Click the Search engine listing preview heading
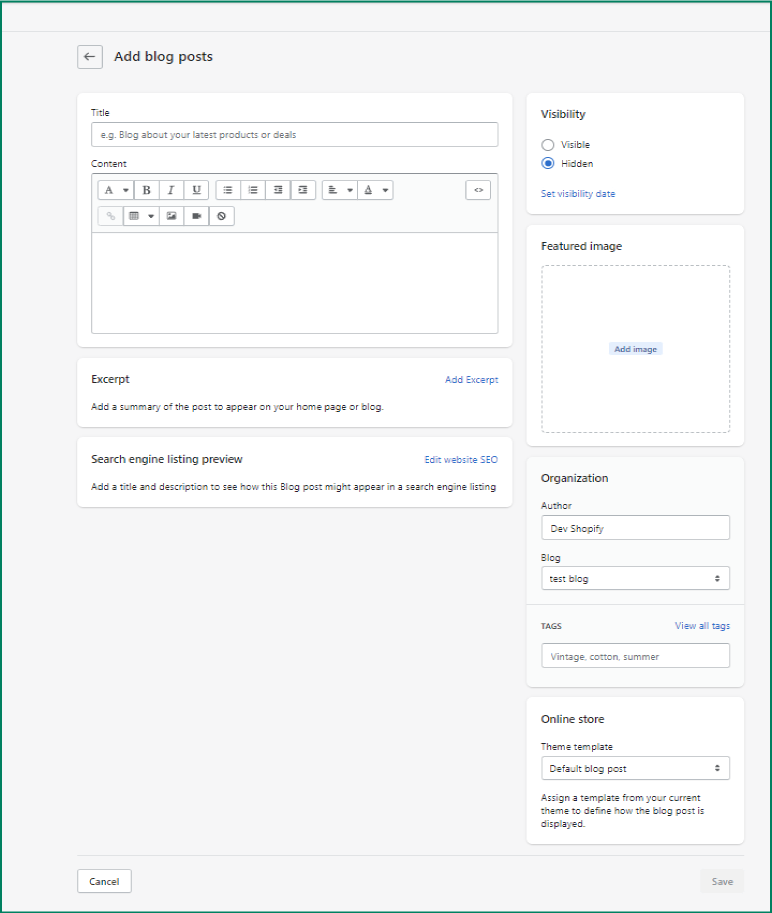 click(x=167, y=459)
